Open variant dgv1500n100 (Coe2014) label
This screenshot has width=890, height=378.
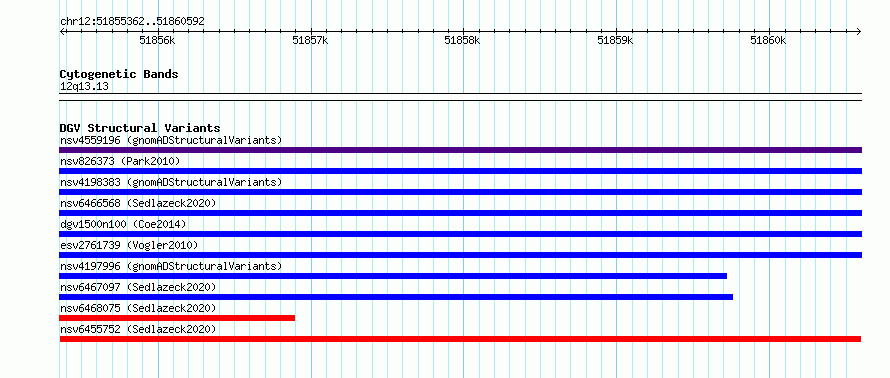[123, 224]
